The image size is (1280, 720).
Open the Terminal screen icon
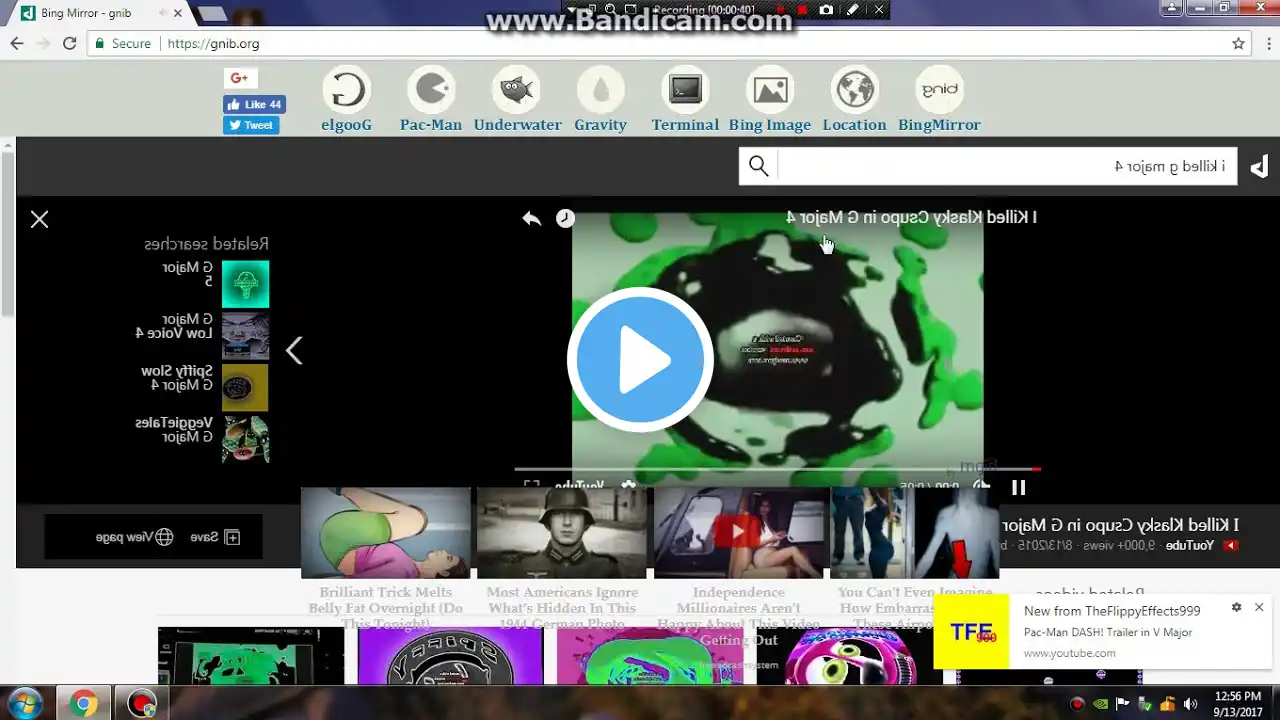tap(685, 91)
